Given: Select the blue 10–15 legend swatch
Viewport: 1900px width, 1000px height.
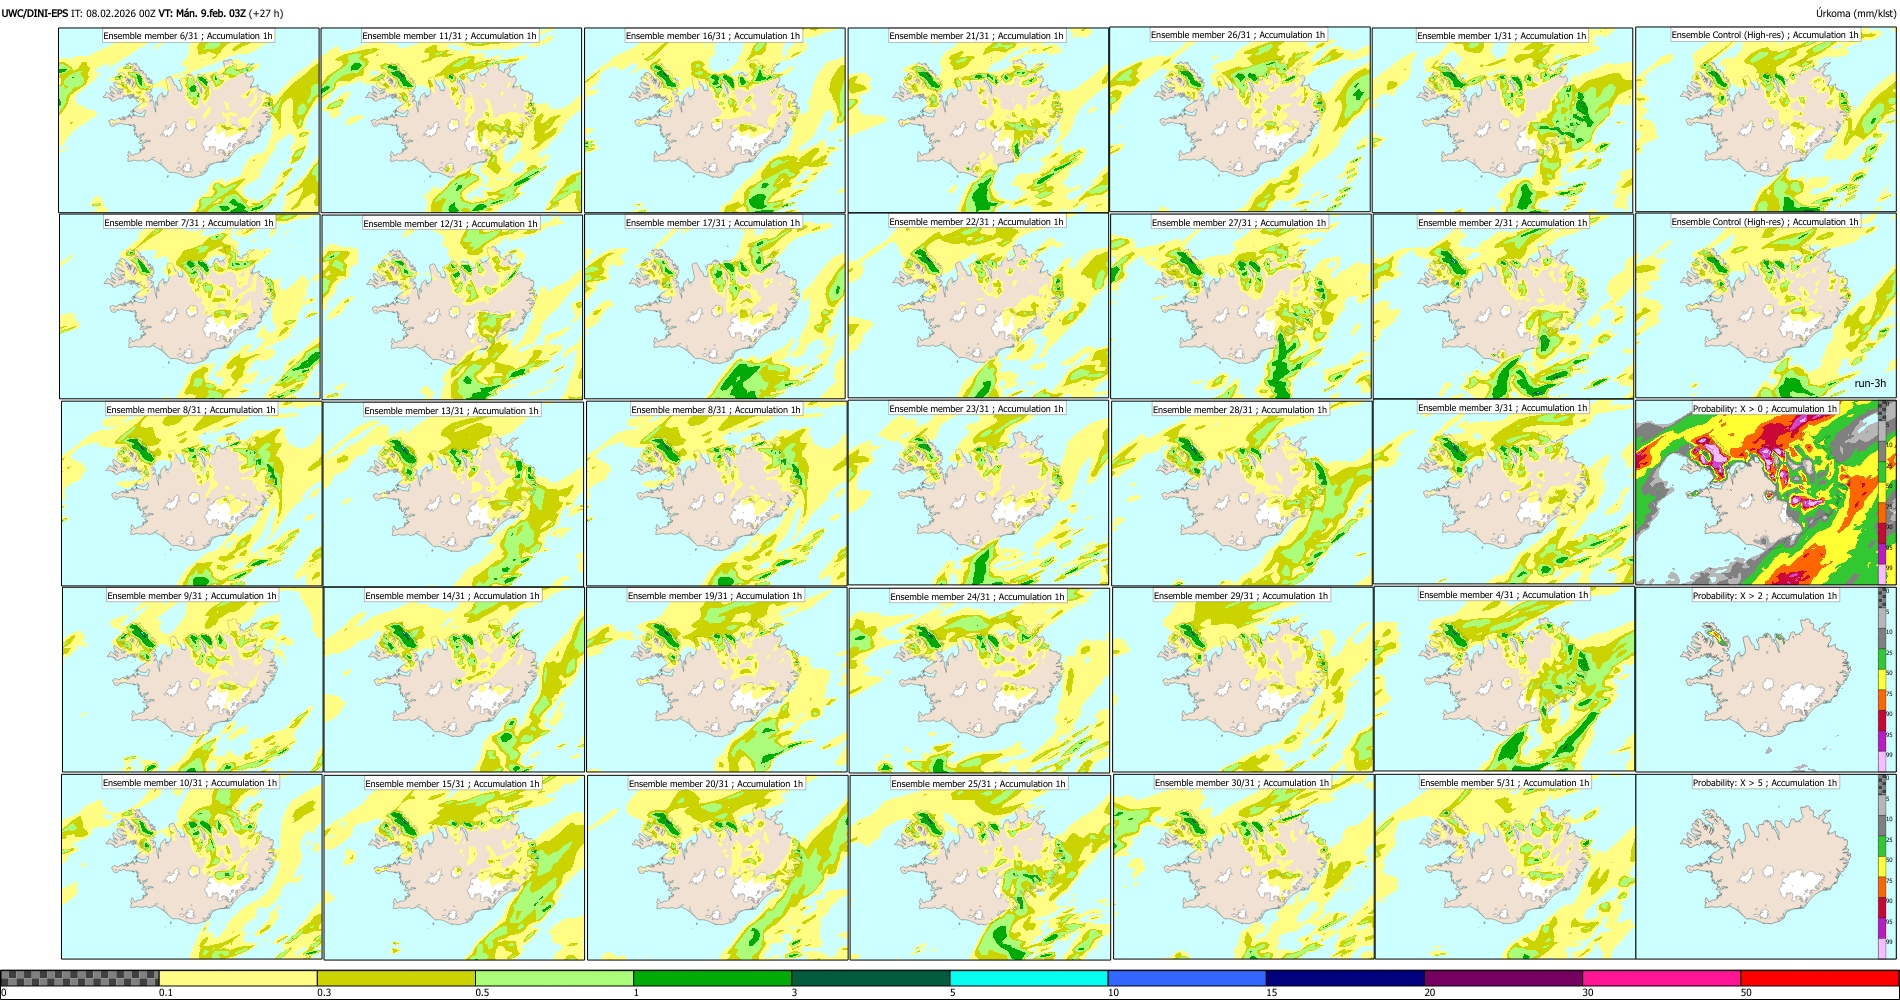Looking at the screenshot, I should [1187, 978].
